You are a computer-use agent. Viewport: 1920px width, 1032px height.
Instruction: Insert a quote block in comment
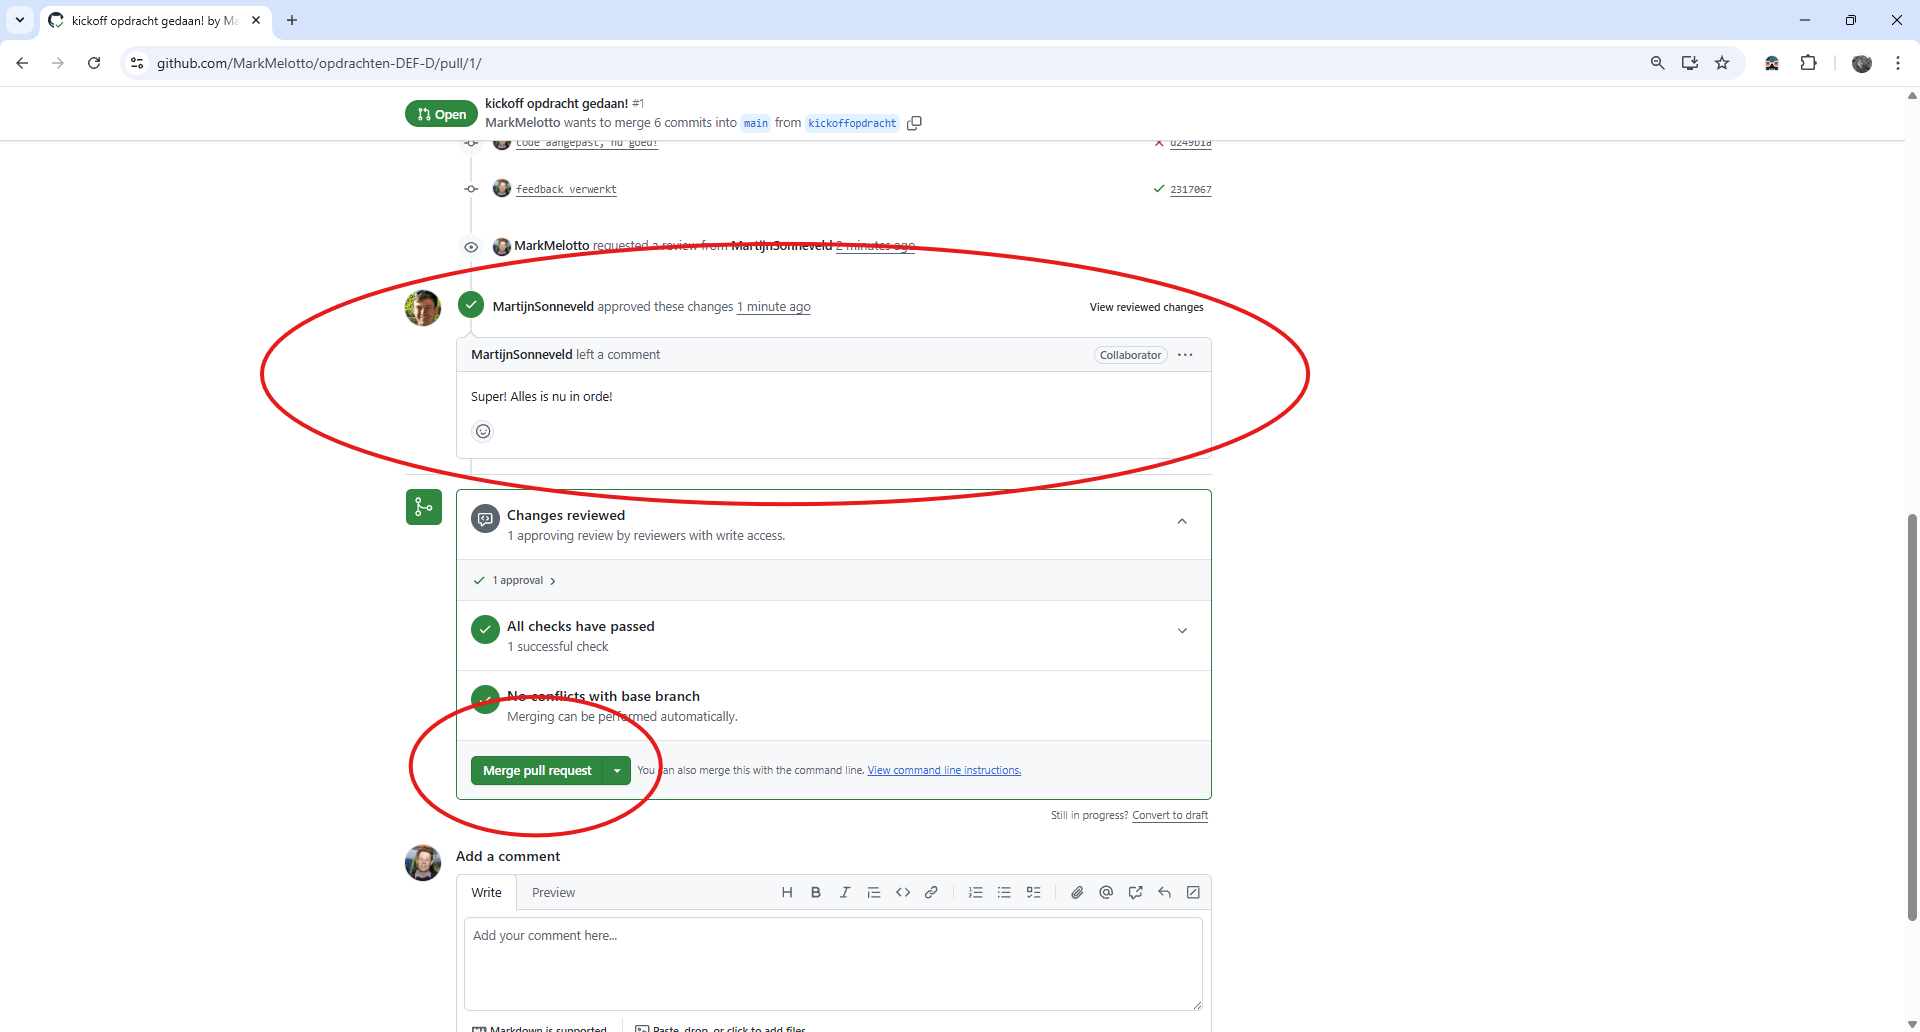coord(874,892)
